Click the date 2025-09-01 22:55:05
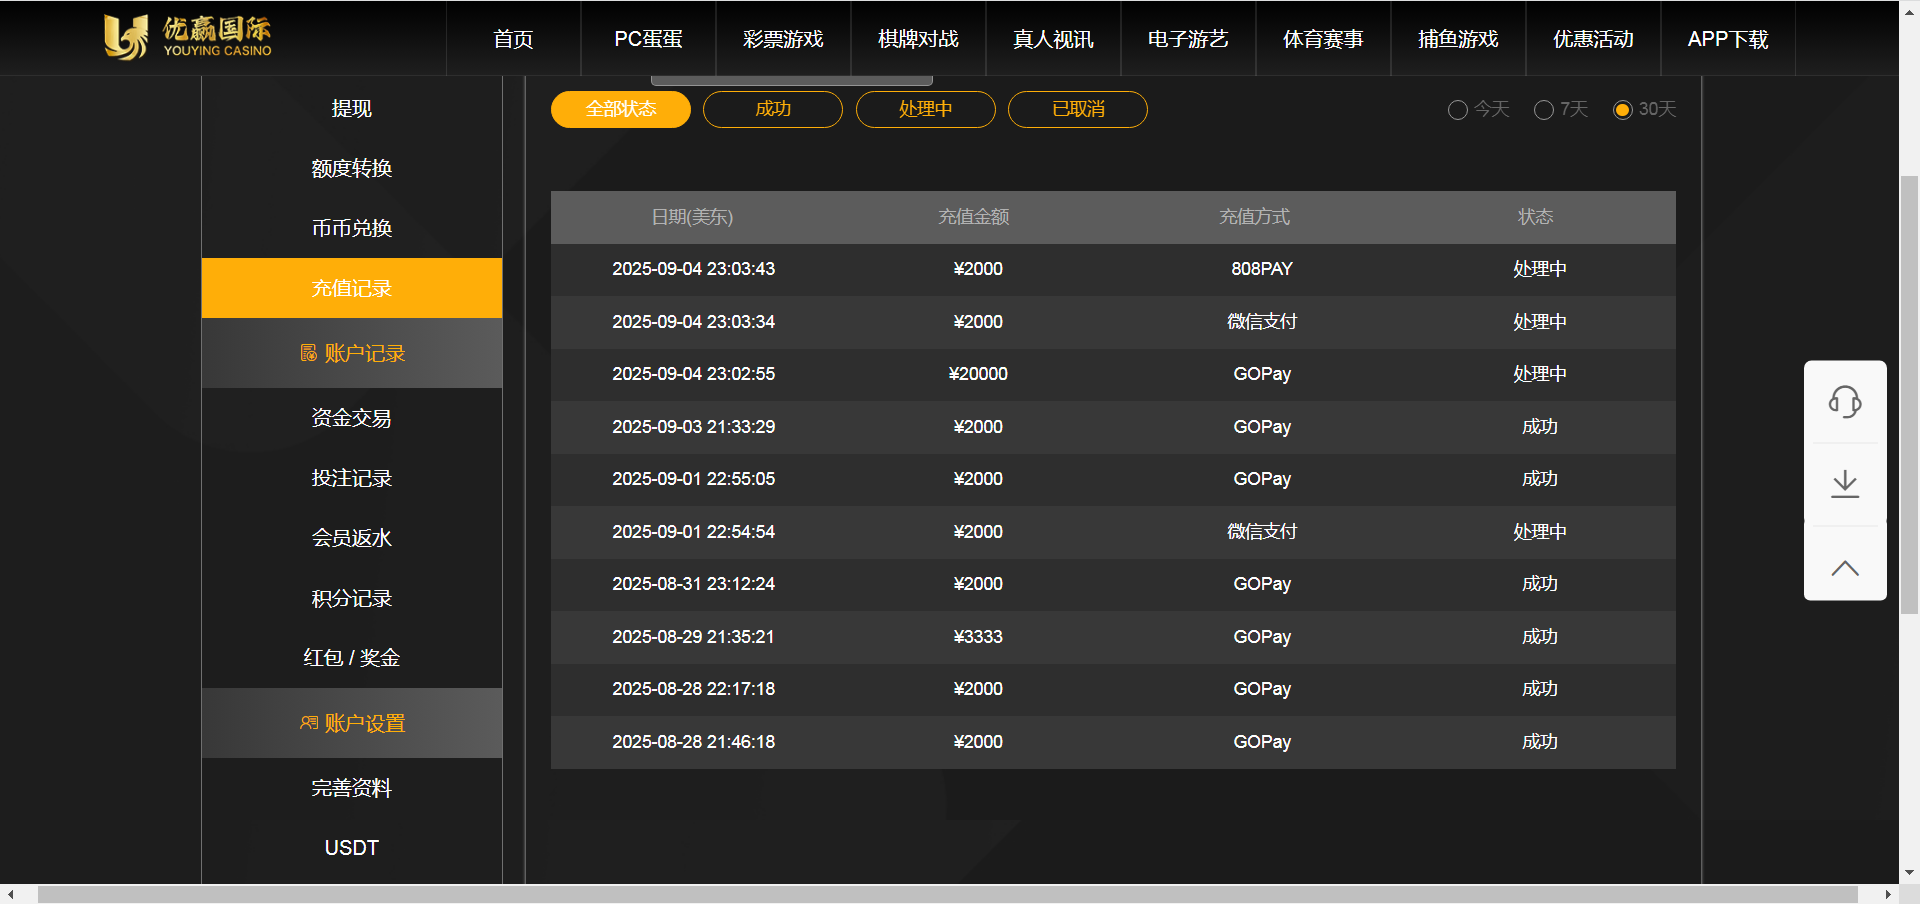The image size is (1920, 904). point(694,479)
